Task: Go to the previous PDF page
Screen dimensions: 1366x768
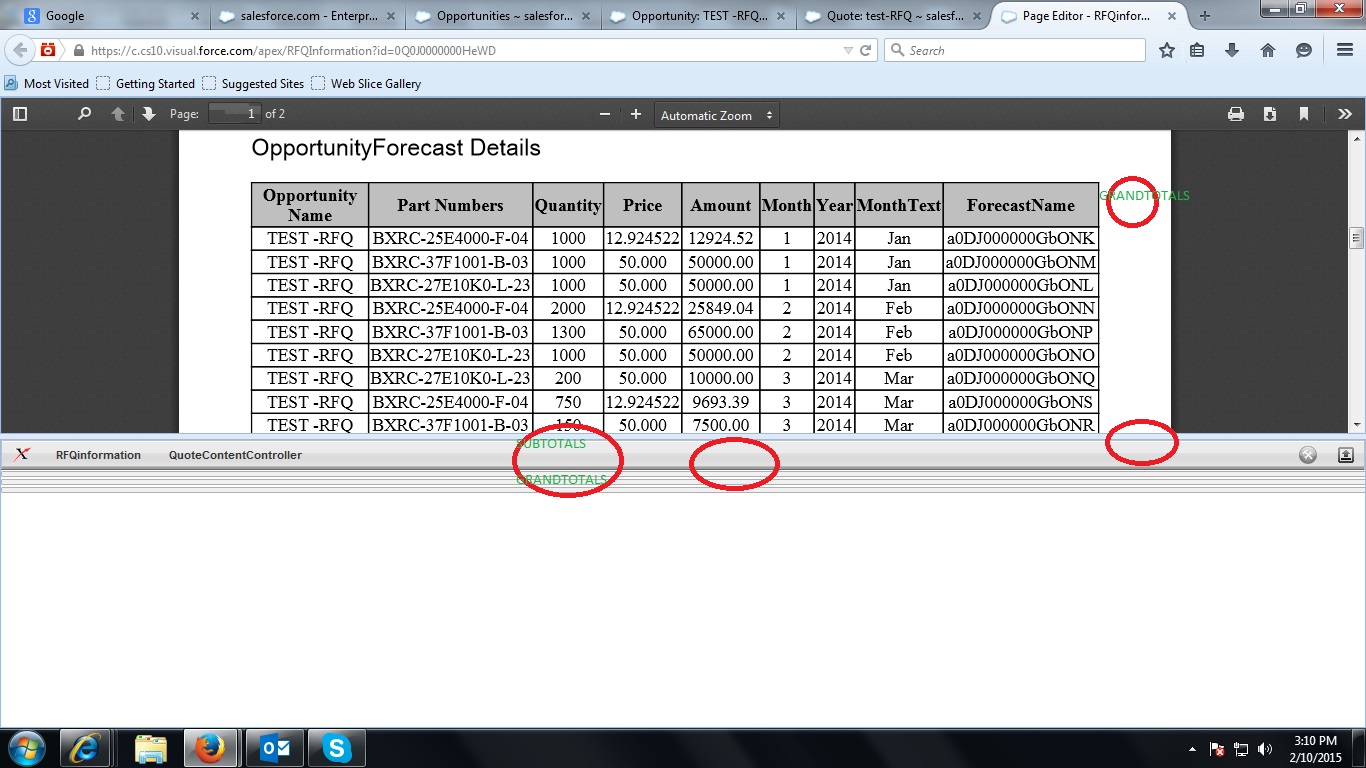Action: (x=118, y=114)
